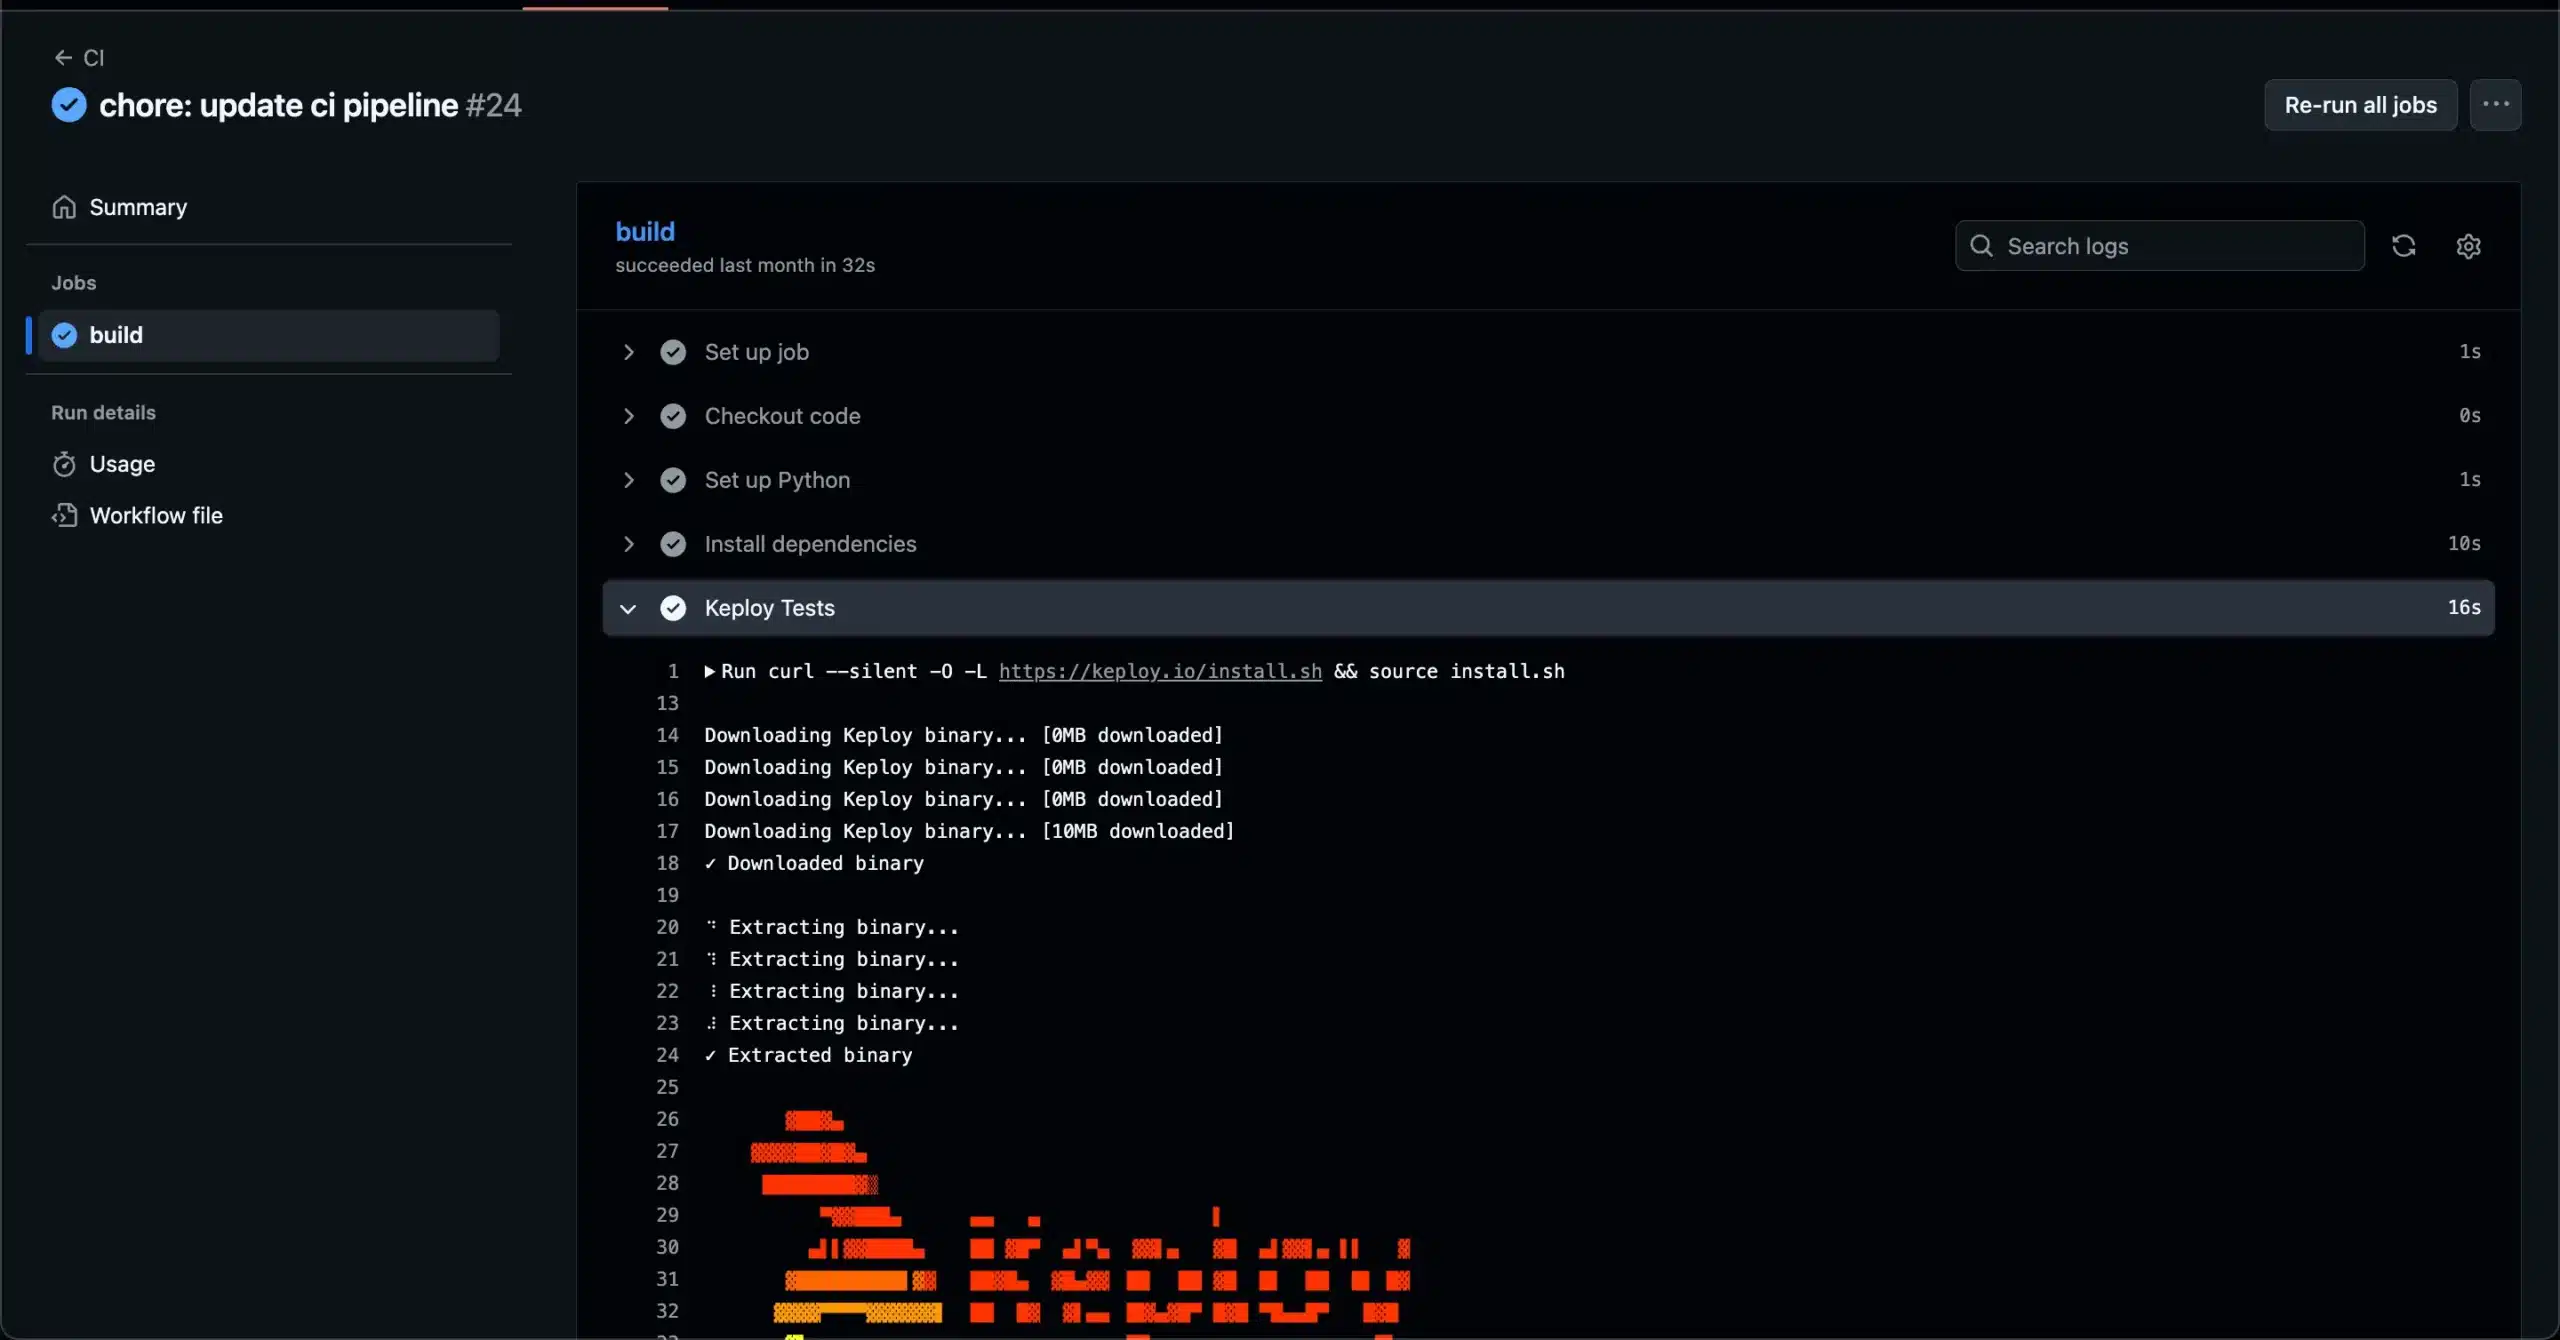2560x1340 pixels.
Task: Open the Summary page via the home icon
Action: (64, 207)
